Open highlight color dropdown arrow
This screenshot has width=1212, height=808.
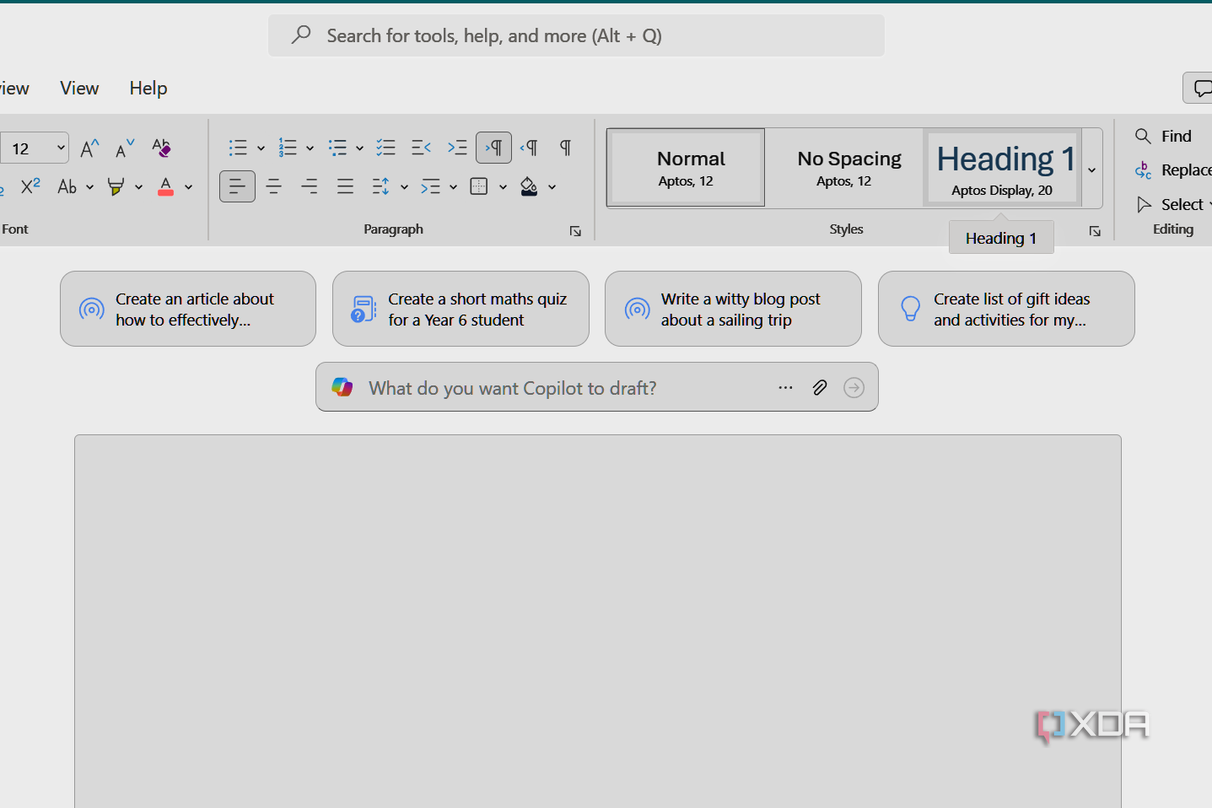[x=139, y=187]
